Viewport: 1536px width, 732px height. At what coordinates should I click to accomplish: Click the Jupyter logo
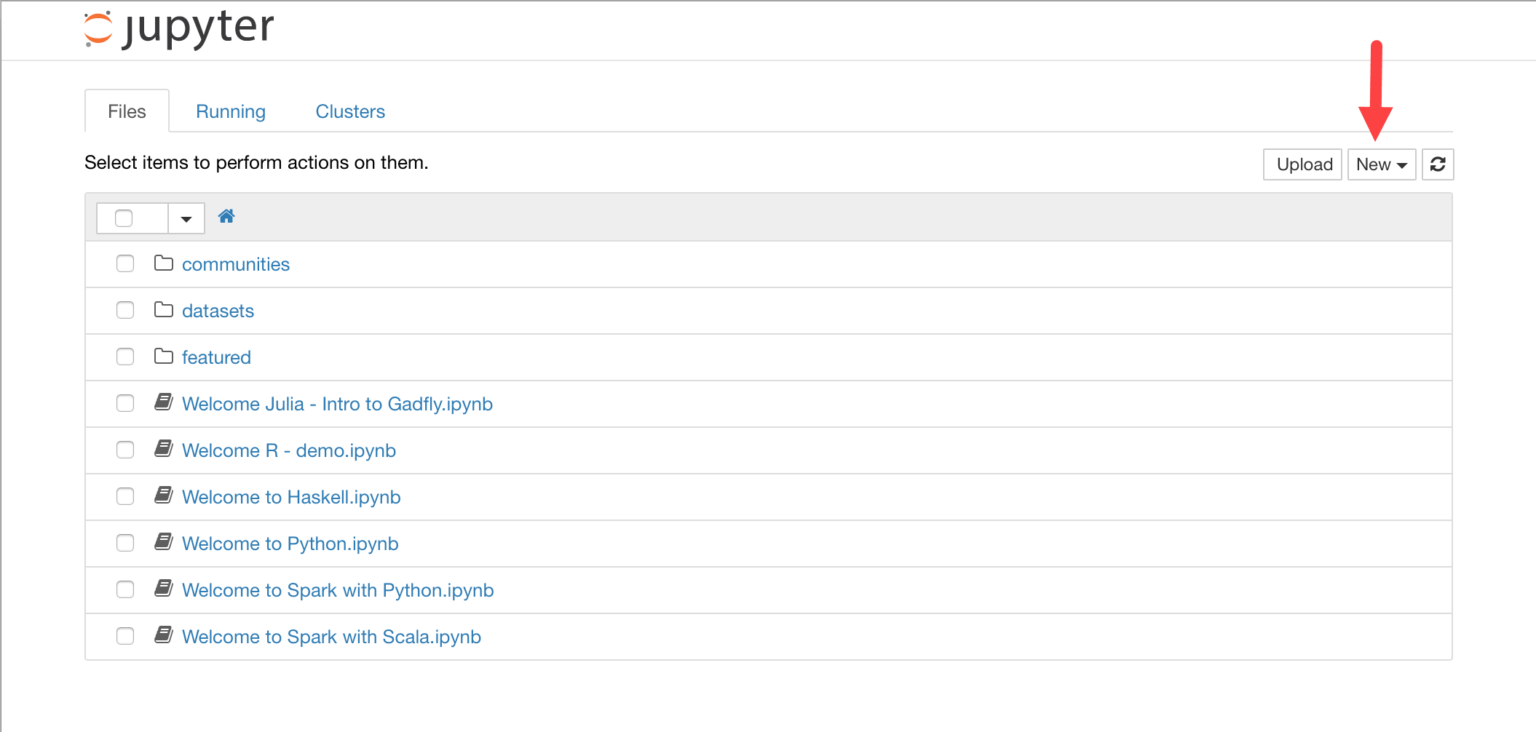pyautogui.click(x=179, y=29)
